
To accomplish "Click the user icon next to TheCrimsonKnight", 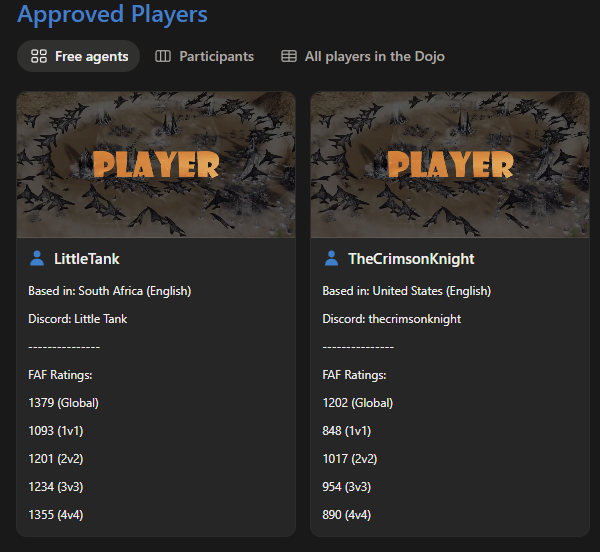I will tap(331, 259).
